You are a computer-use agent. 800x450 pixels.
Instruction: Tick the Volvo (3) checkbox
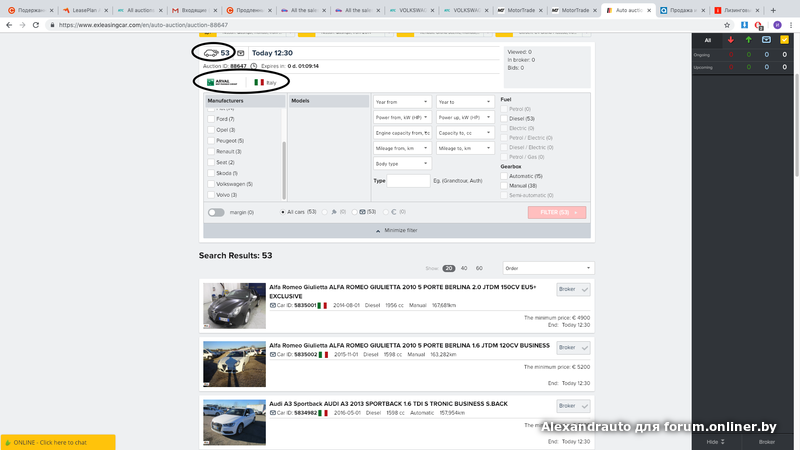(211, 195)
